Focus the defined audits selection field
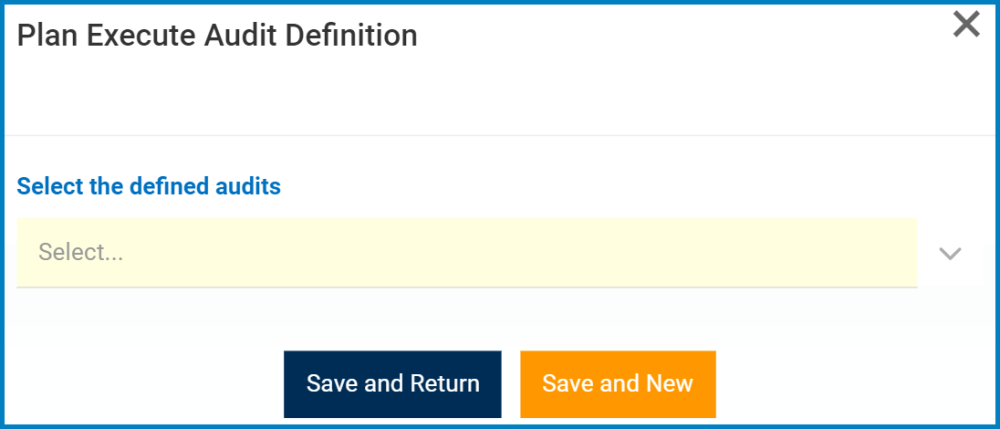The image size is (1000, 429). 467,253
